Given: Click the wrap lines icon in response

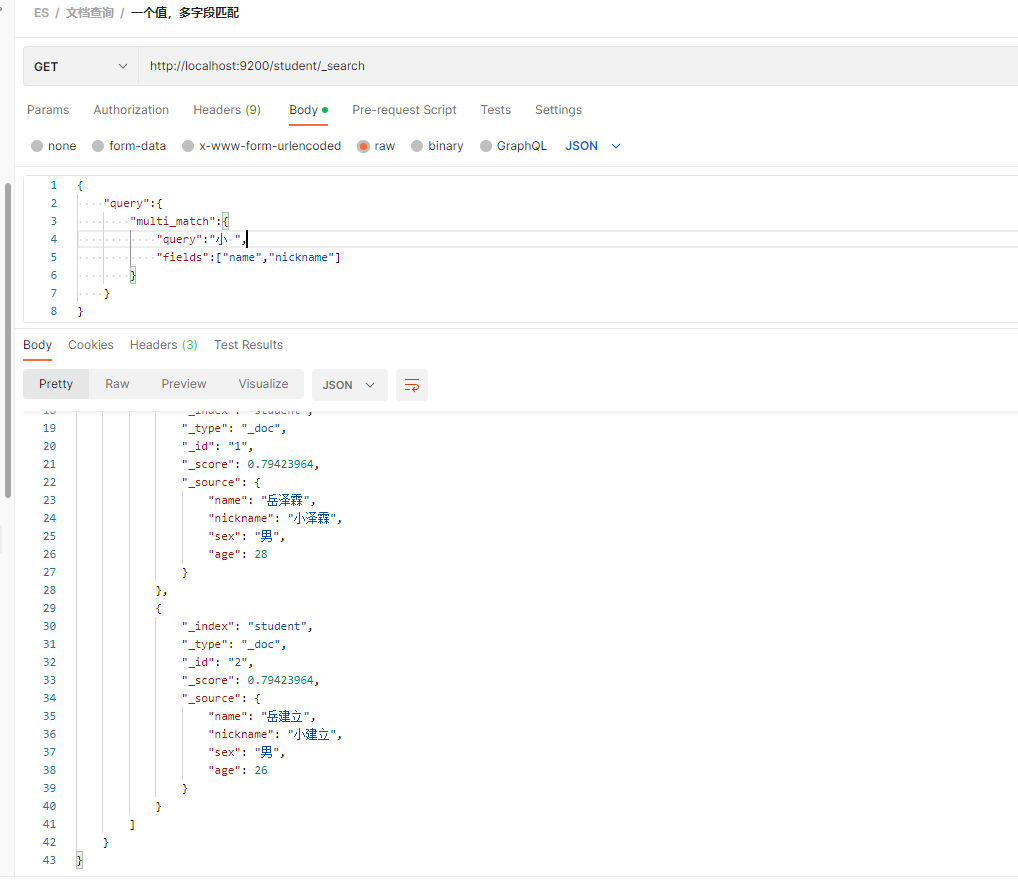Looking at the screenshot, I should (x=412, y=385).
